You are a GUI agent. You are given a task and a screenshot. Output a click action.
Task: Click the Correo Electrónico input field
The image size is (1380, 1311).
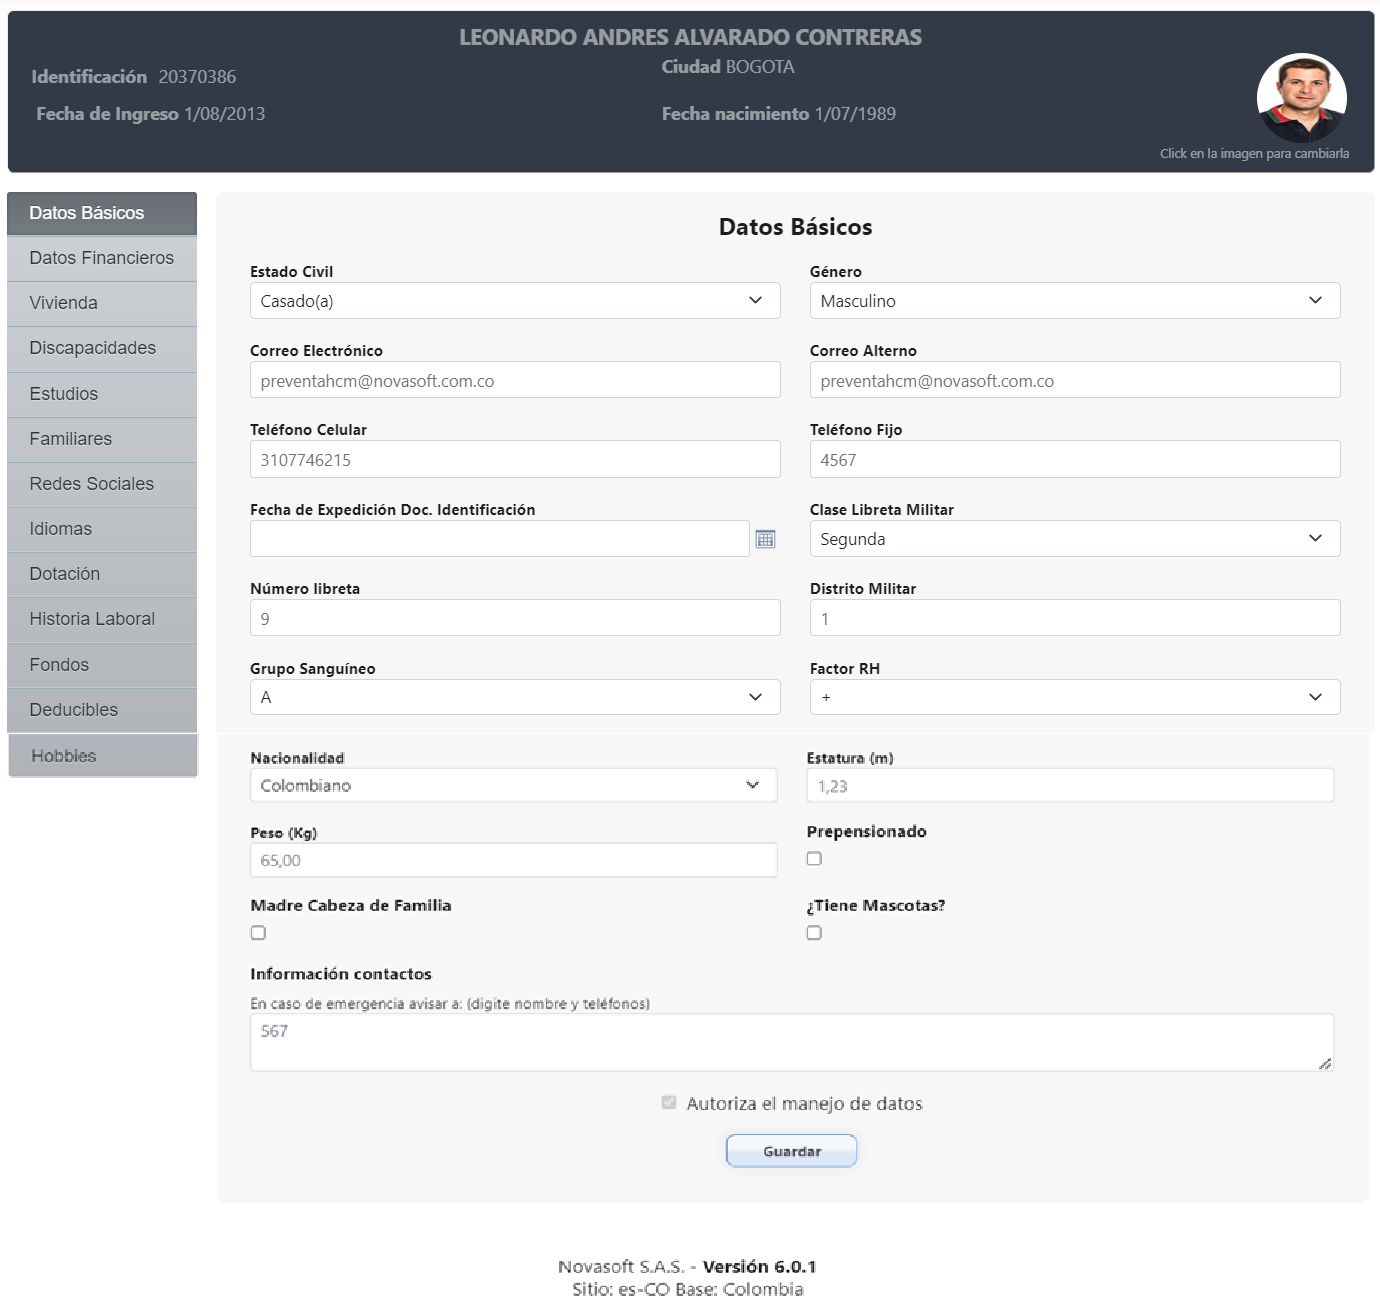click(514, 381)
